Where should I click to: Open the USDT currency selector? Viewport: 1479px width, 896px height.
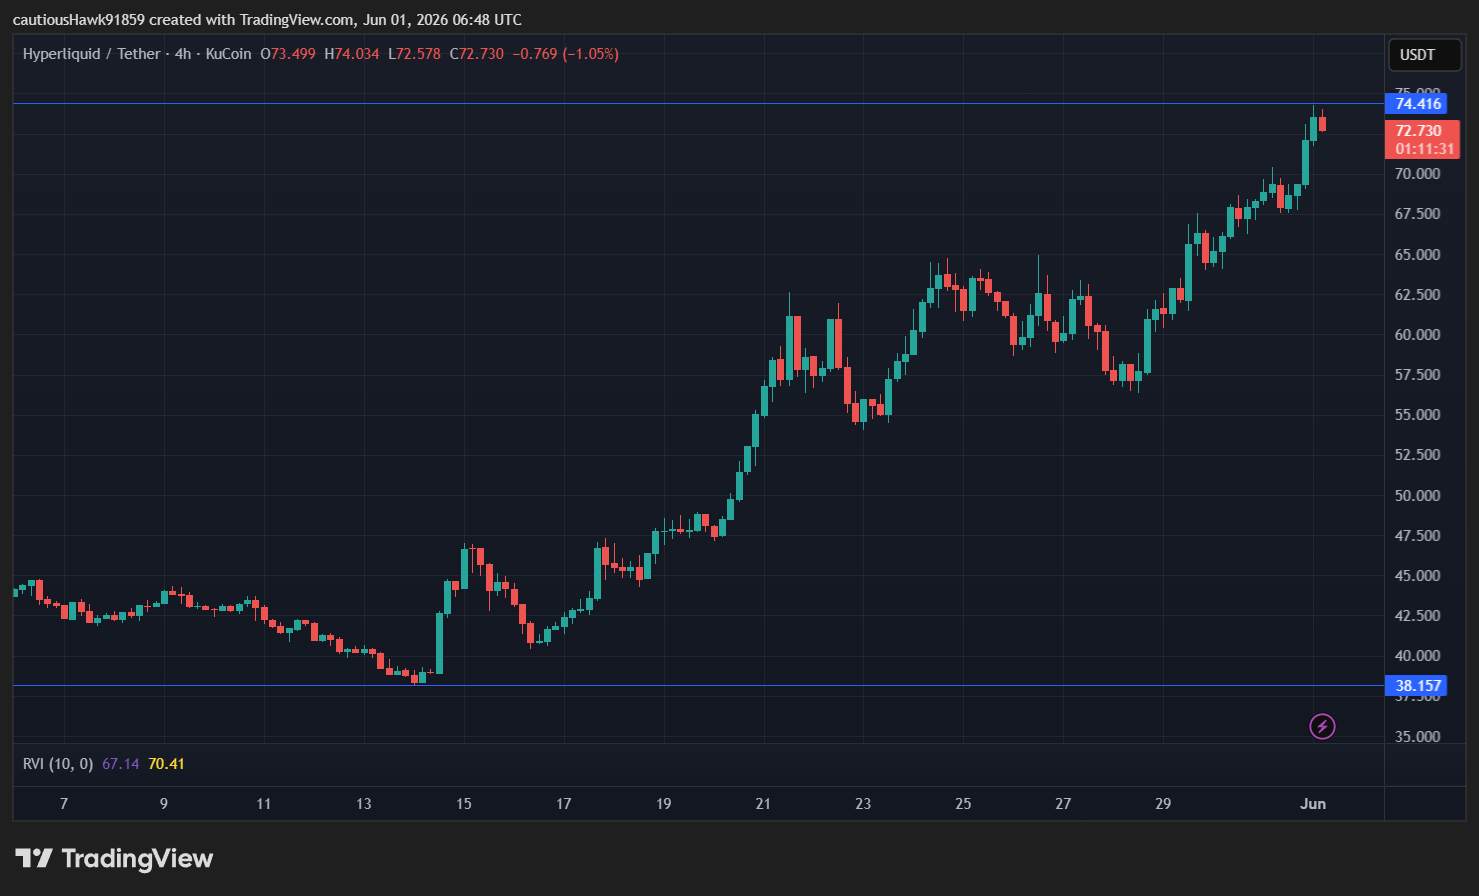[x=1425, y=55]
